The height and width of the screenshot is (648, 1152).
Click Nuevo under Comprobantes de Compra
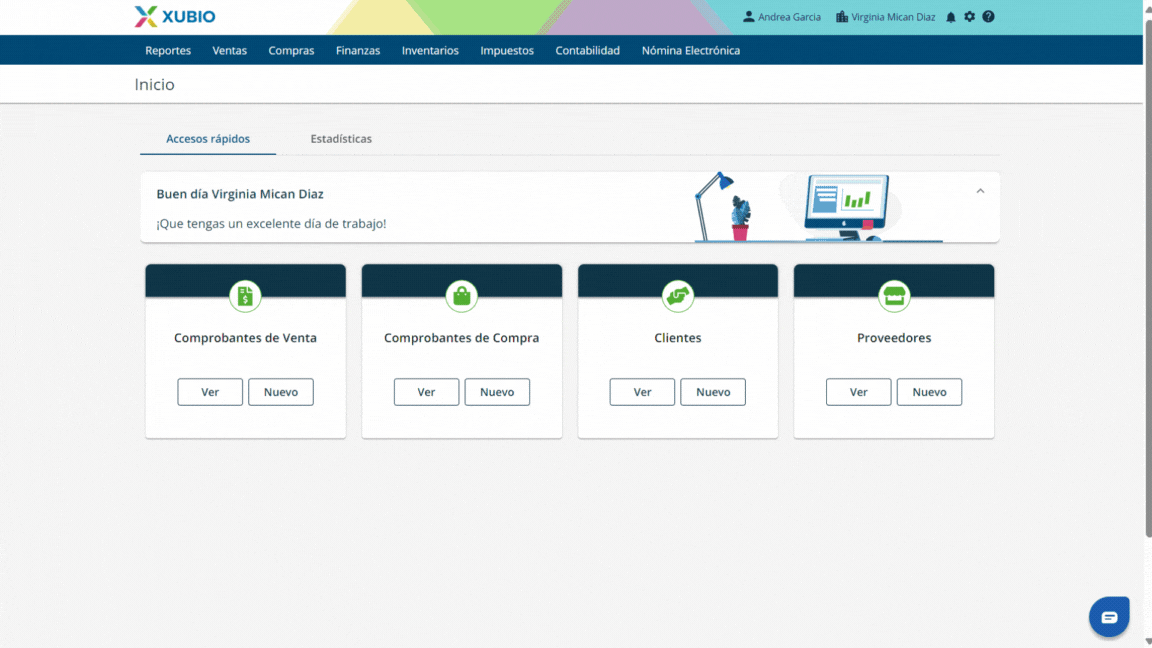coord(497,392)
